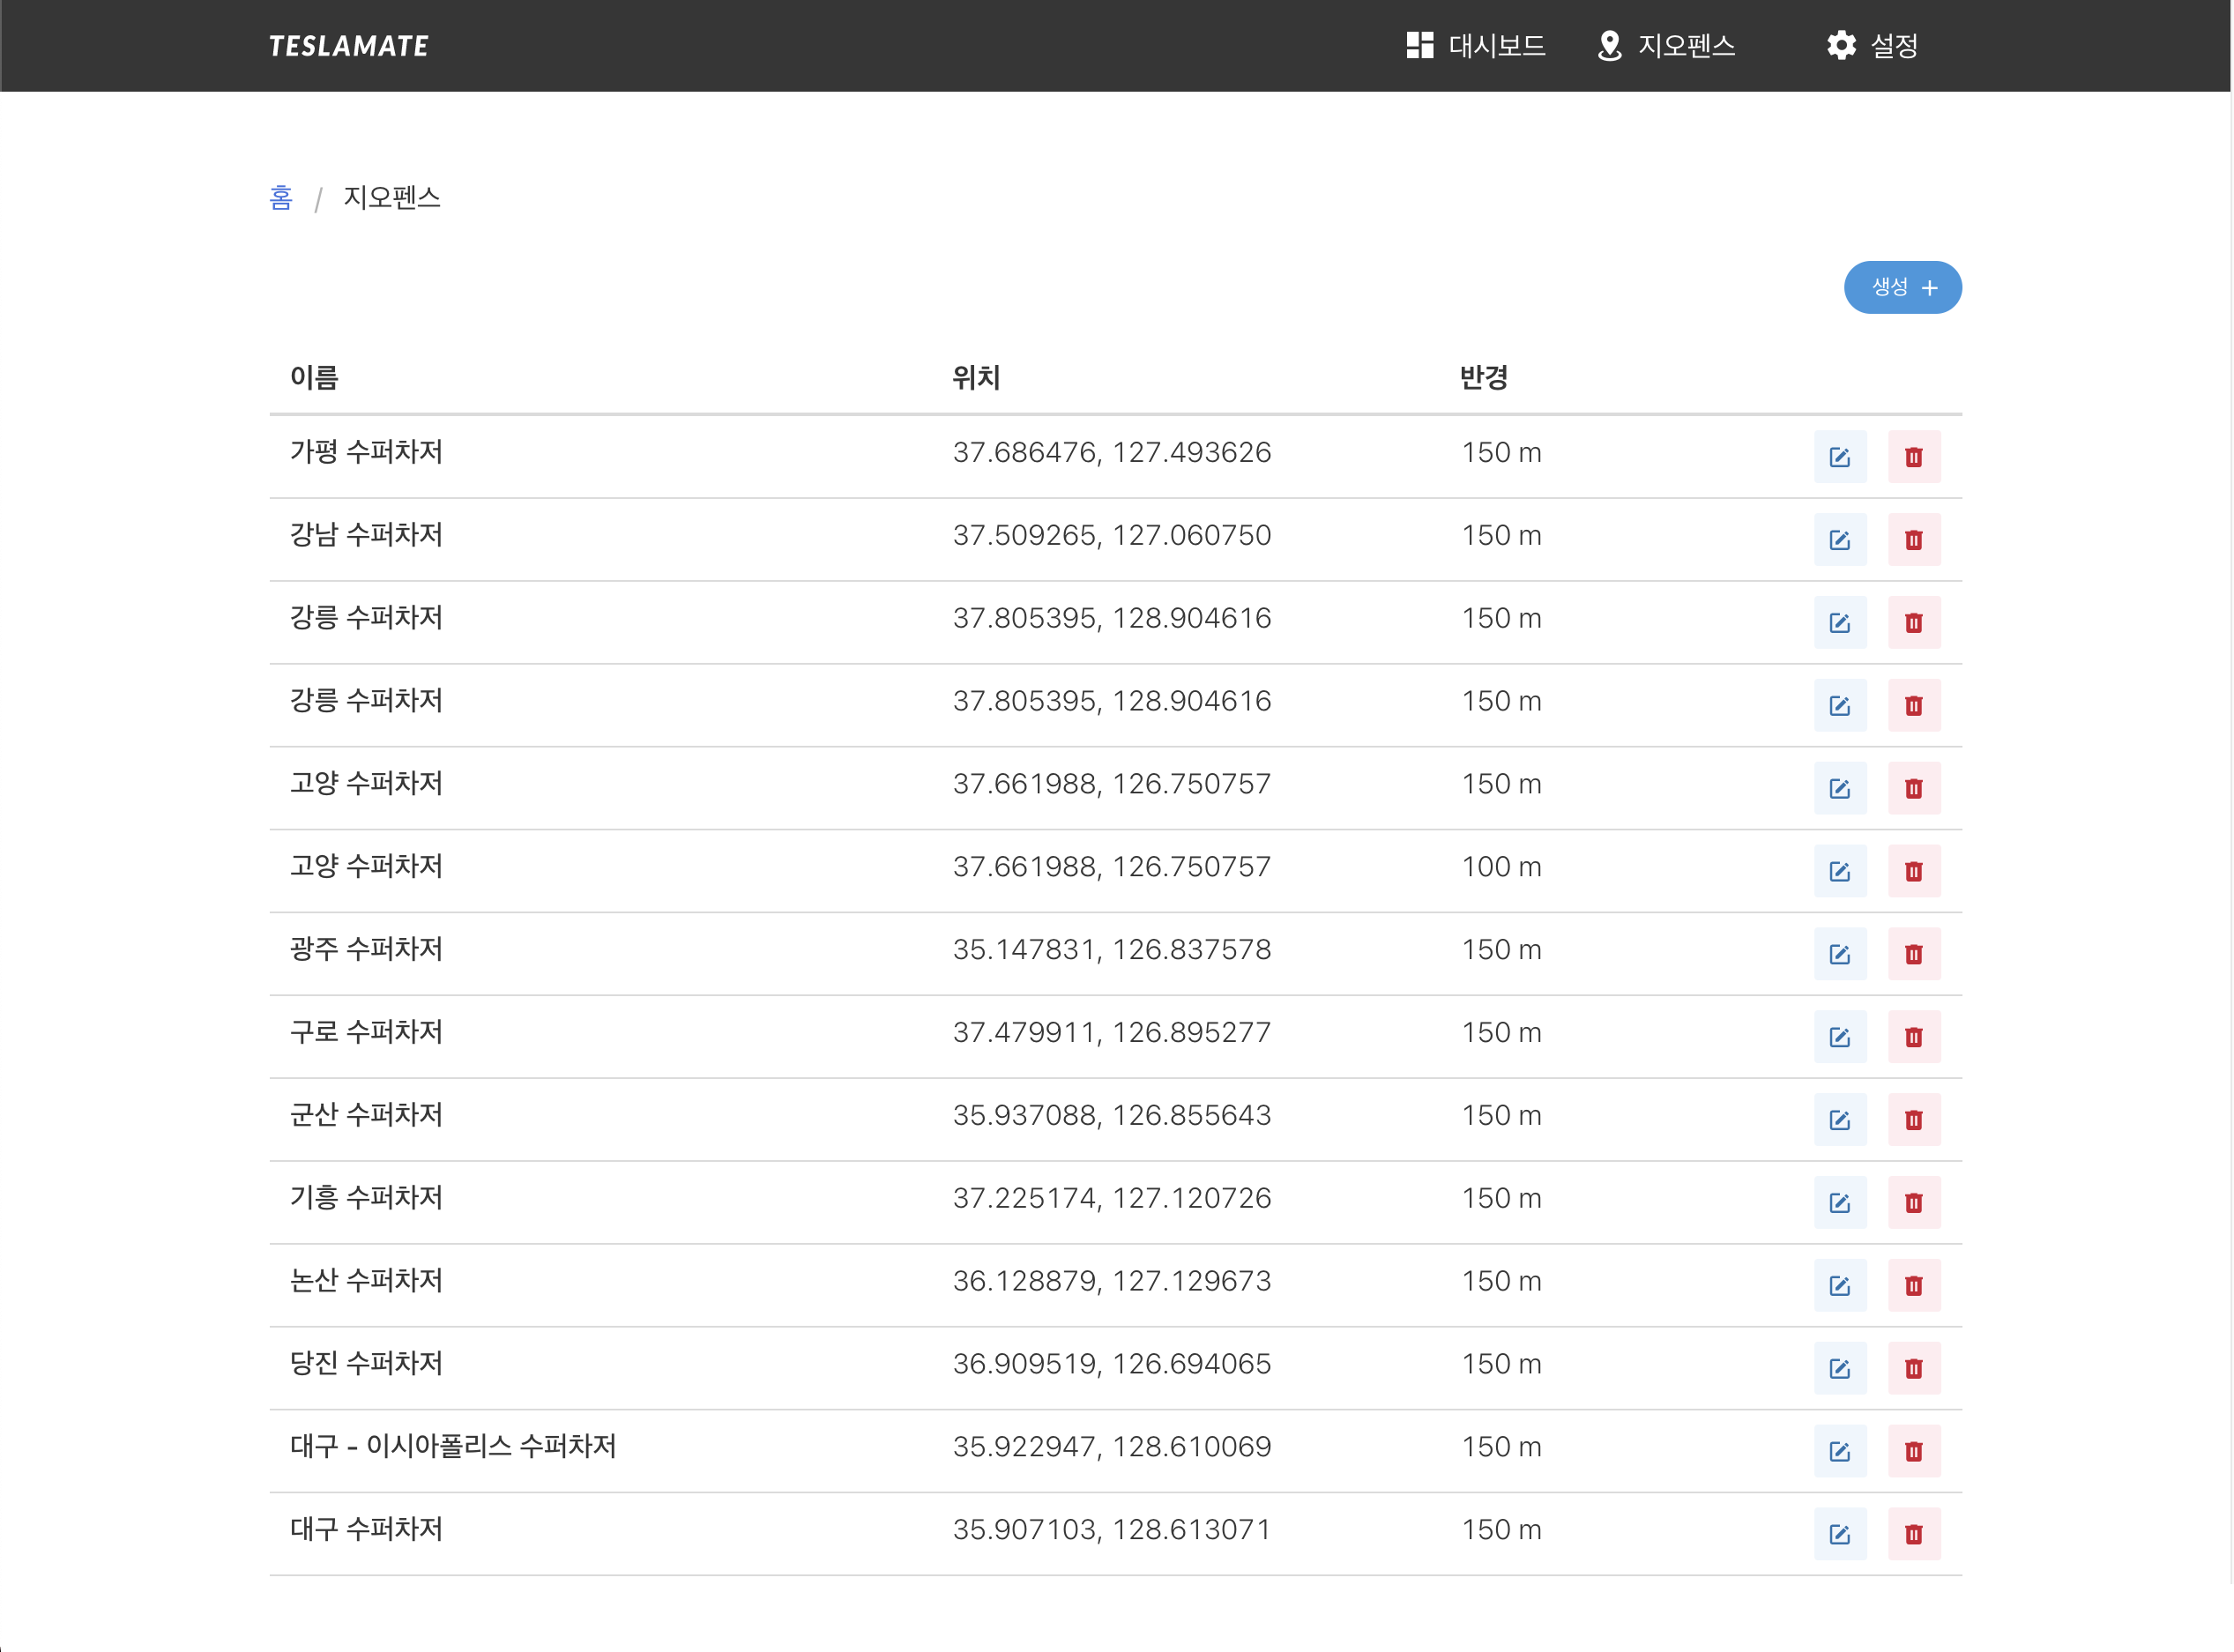Delete 고양 수퍼차저 with 150 m radius

point(1914,788)
